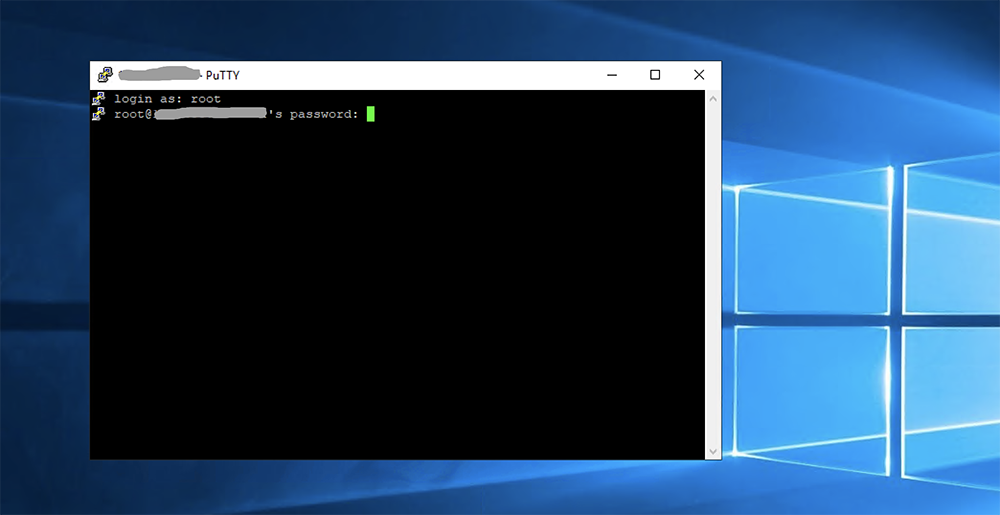
Task: Open PuTTY system menu icon in title bar
Action: [x=105, y=75]
